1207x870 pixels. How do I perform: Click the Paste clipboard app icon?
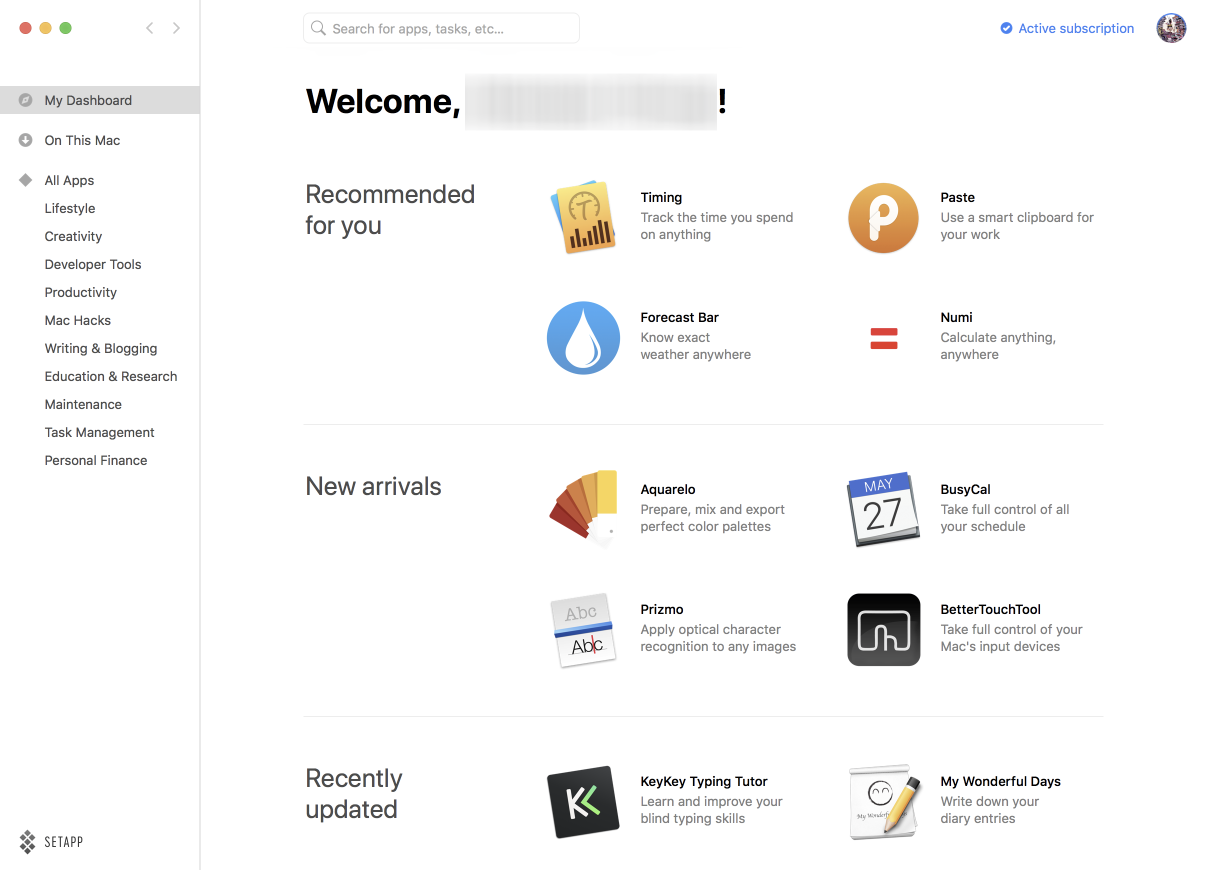[x=883, y=218]
